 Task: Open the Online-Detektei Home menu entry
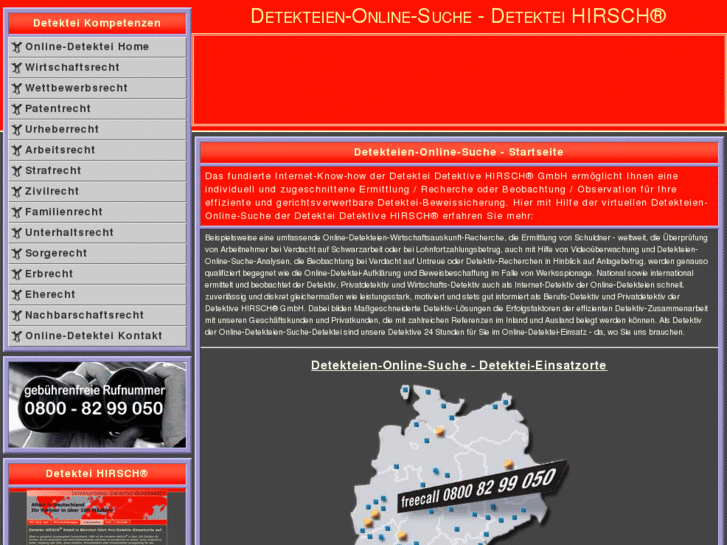97,47
